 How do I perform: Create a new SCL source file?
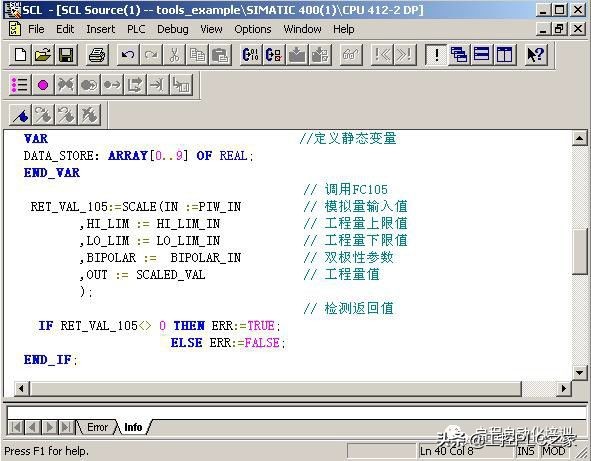pyautogui.click(x=20, y=55)
